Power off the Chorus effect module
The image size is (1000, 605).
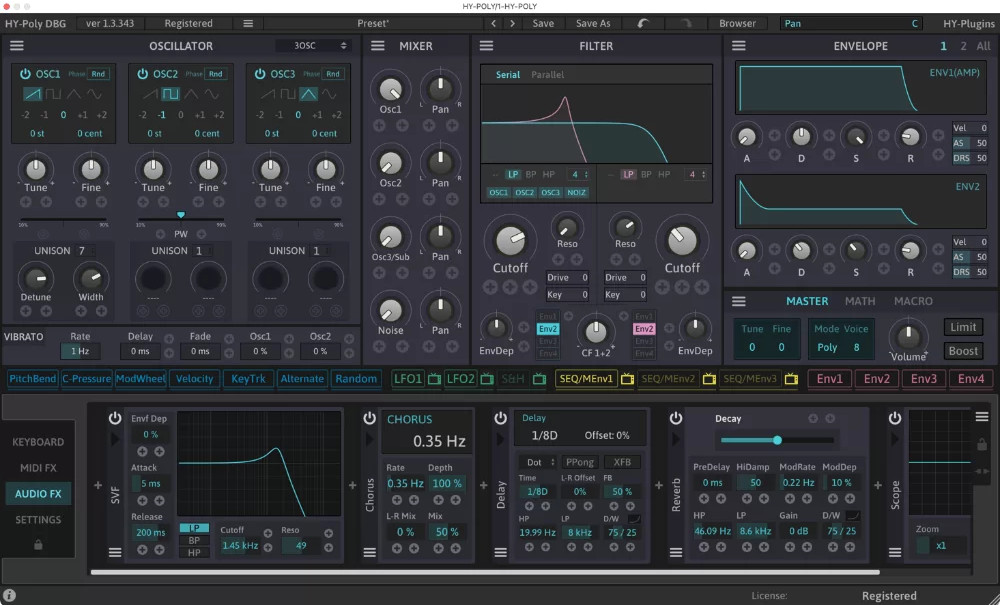(x=370, y=418)
